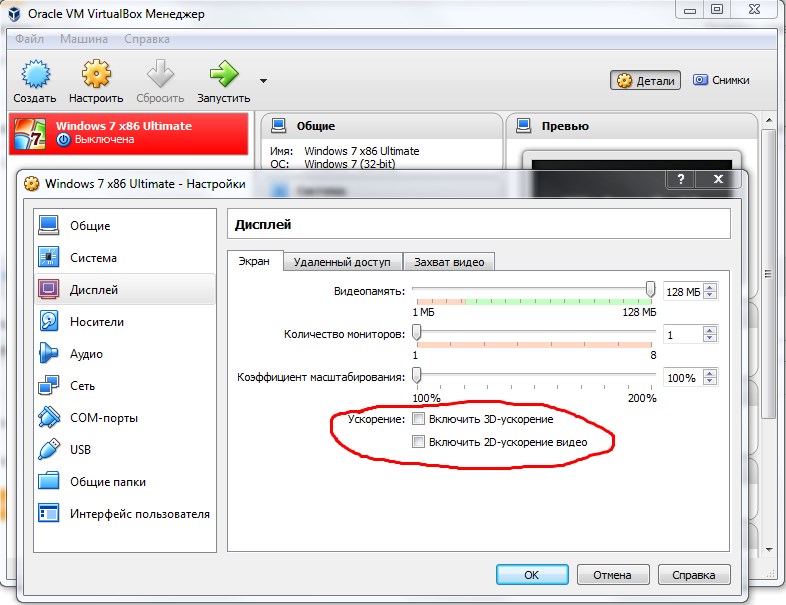Click Справка button in settings dialog
The height and width of the screenshot is (605, 786).
694,574
